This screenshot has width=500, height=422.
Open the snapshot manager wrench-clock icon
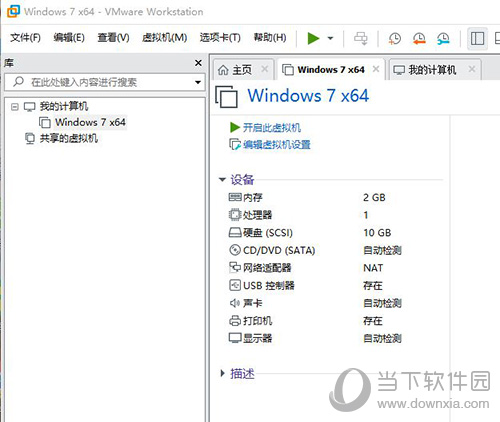pos(443,38)
